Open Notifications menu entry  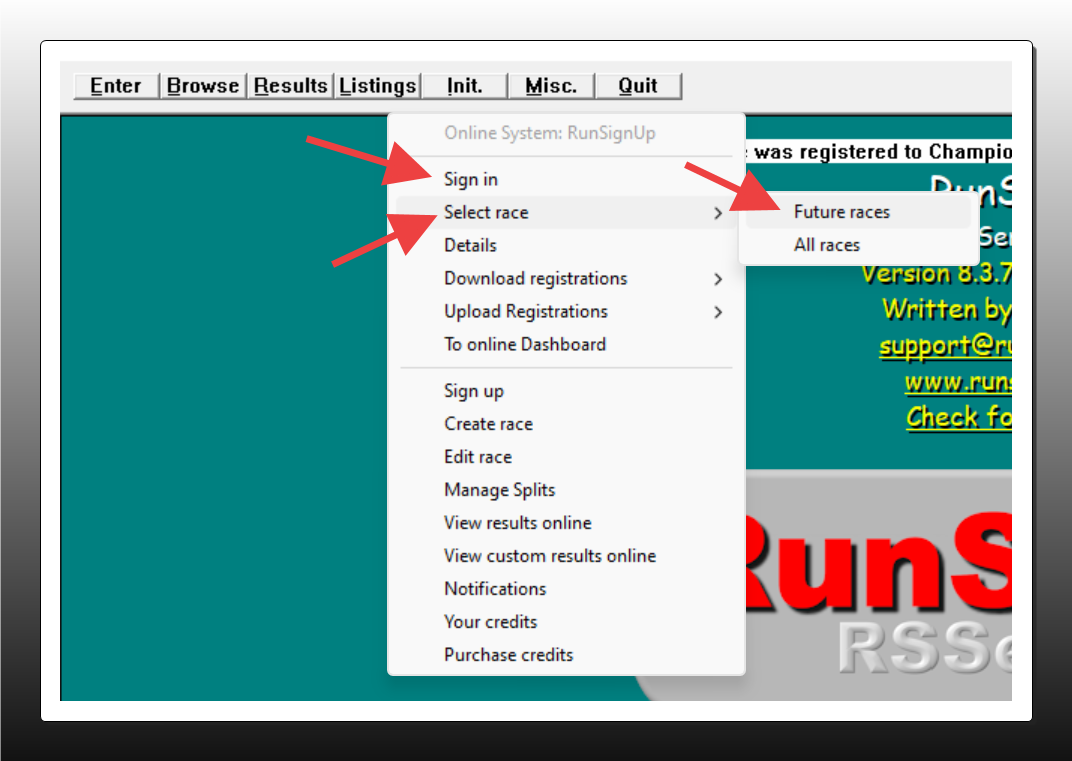click(x=566, y=589)
